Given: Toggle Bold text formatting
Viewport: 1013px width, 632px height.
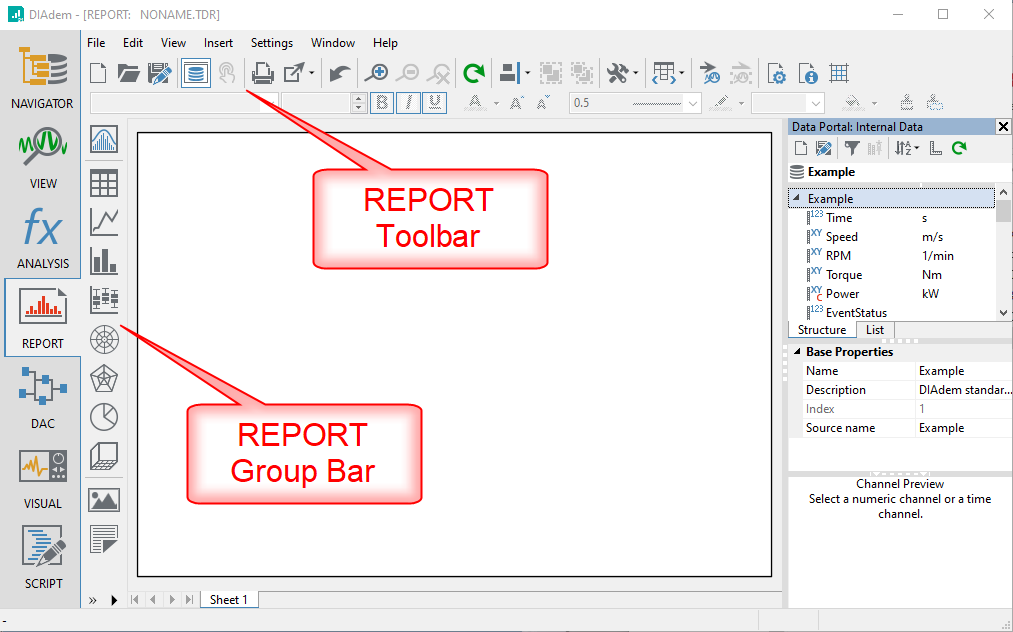Looking at the screenshot, I should [x=382, y=103].
